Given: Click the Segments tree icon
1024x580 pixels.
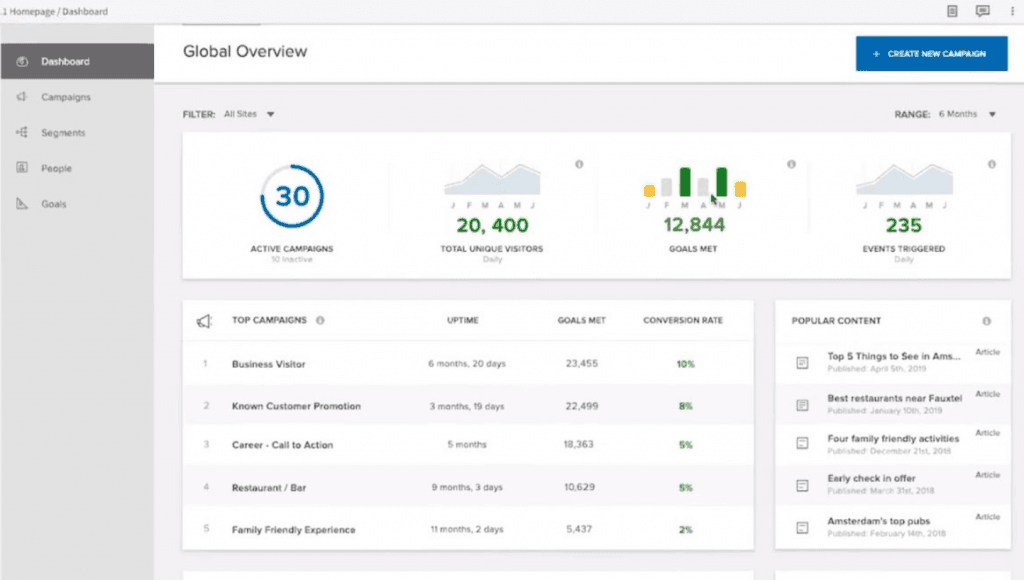Looking at the screenshot, I should (x=22, y=132).
